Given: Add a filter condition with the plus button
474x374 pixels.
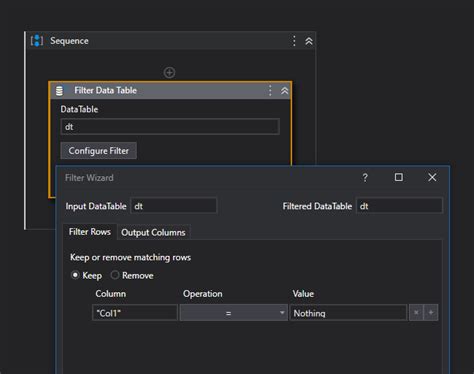Looking at the screenshot, I should click(431, 313).
